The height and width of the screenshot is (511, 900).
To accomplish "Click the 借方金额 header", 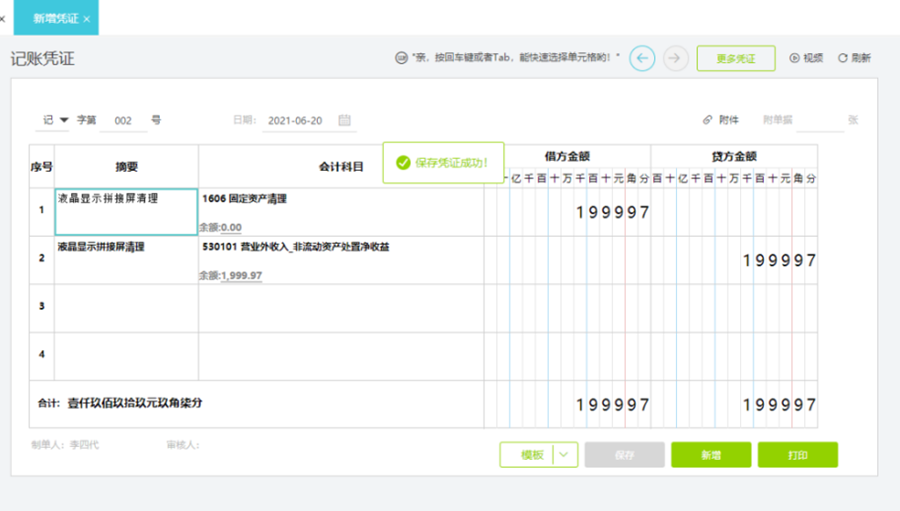I will coord(567,156).
